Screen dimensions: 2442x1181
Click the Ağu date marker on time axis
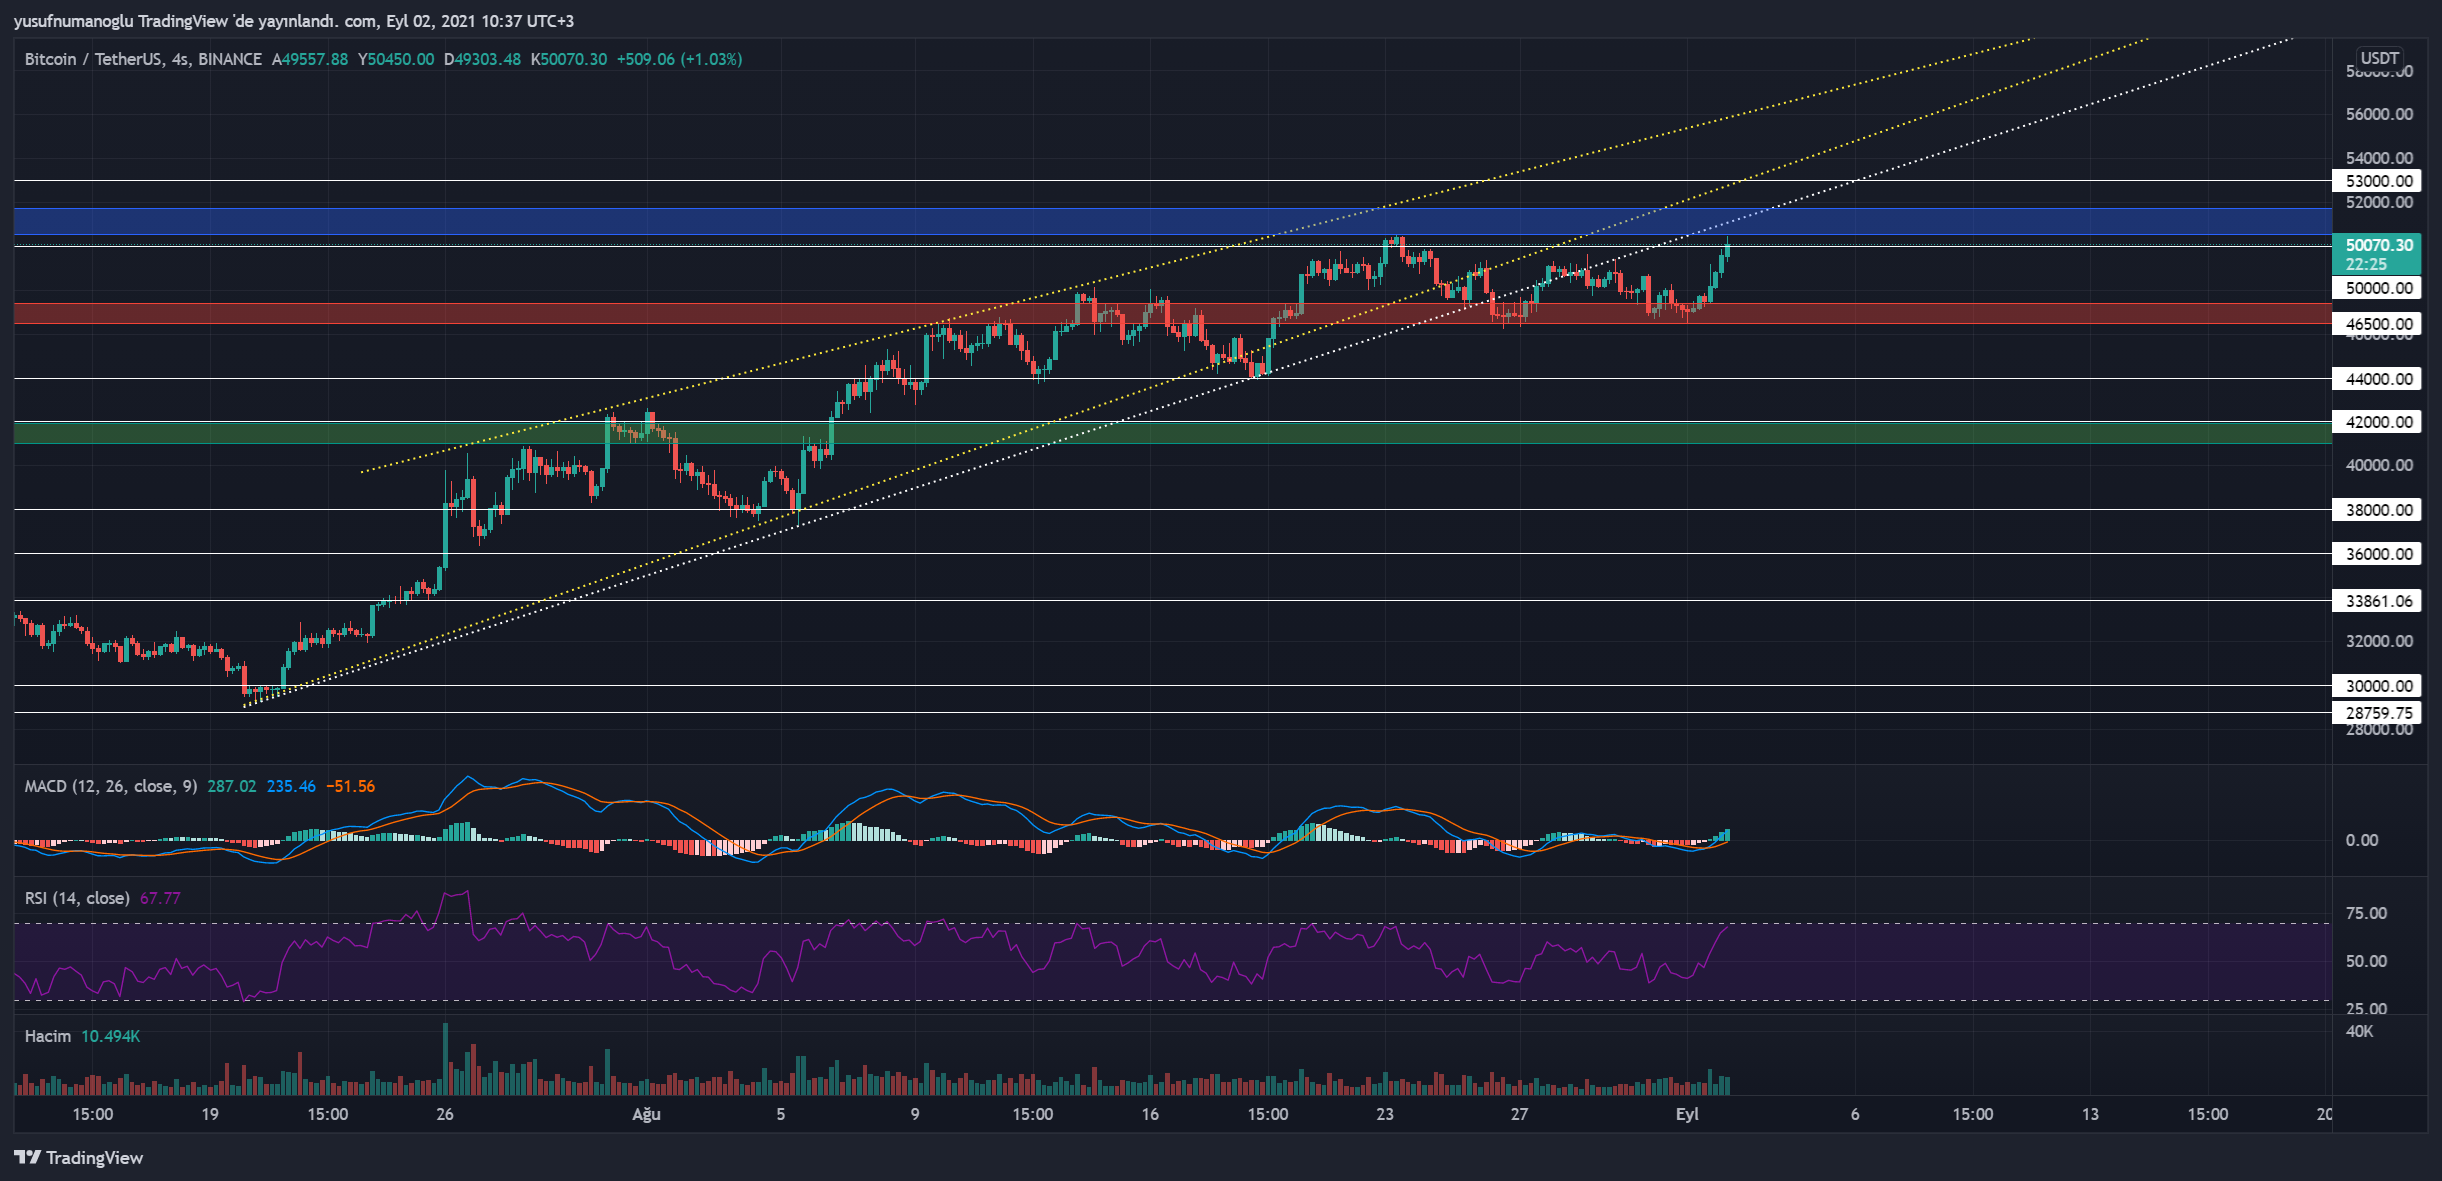(646, 1114)
